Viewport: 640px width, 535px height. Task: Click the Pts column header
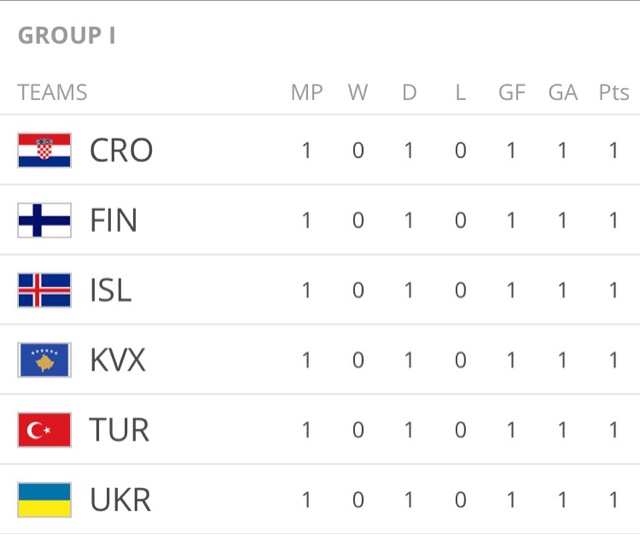point(614,93)
